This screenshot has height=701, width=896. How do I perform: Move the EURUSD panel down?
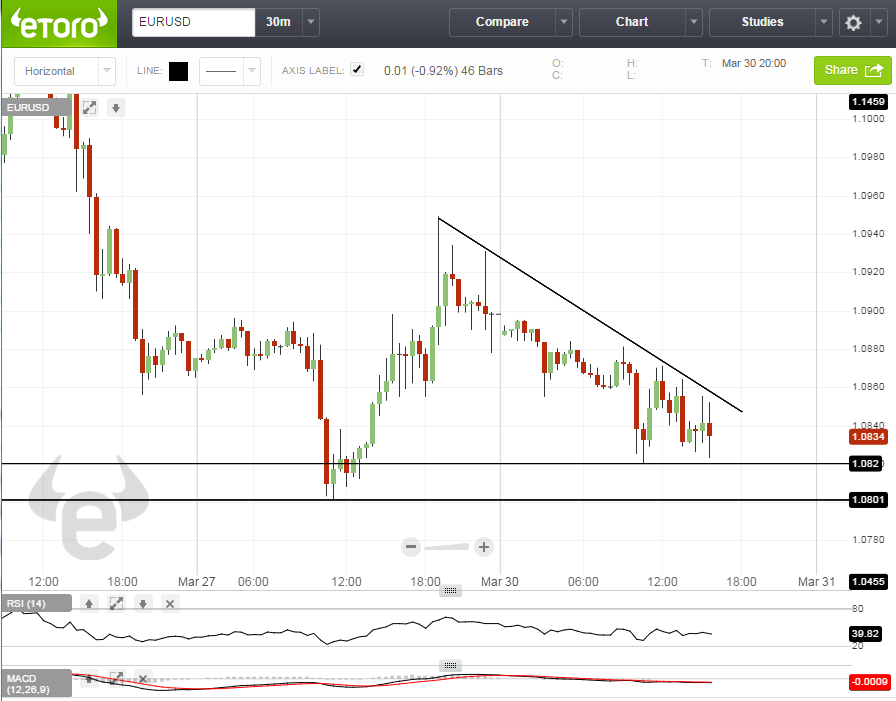[116, 107]
